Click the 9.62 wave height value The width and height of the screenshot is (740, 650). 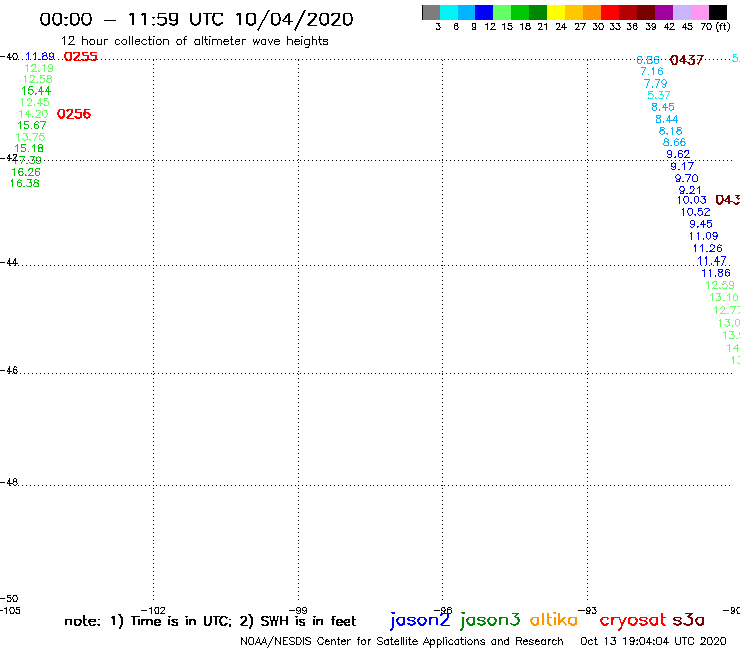[x=678, y=154]
